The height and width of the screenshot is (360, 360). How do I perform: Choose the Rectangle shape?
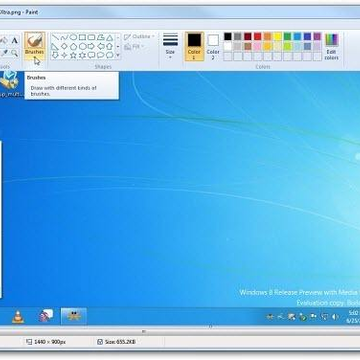point(82,37)
